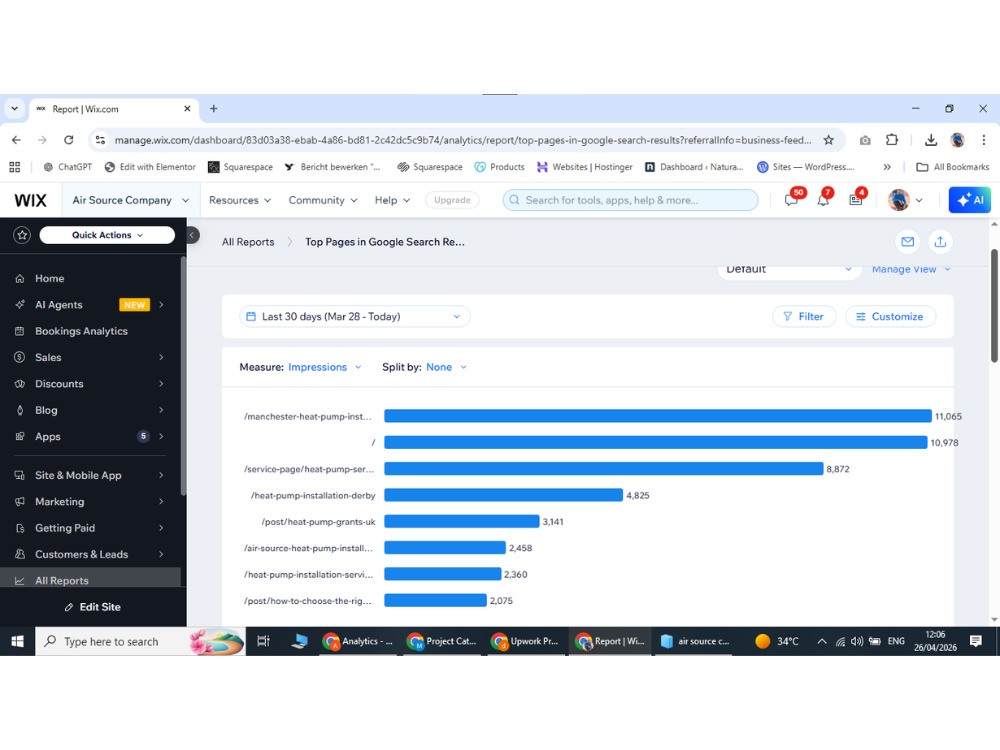
Task: Open the Quick Actions dropdown
Action: coord(107,235)
